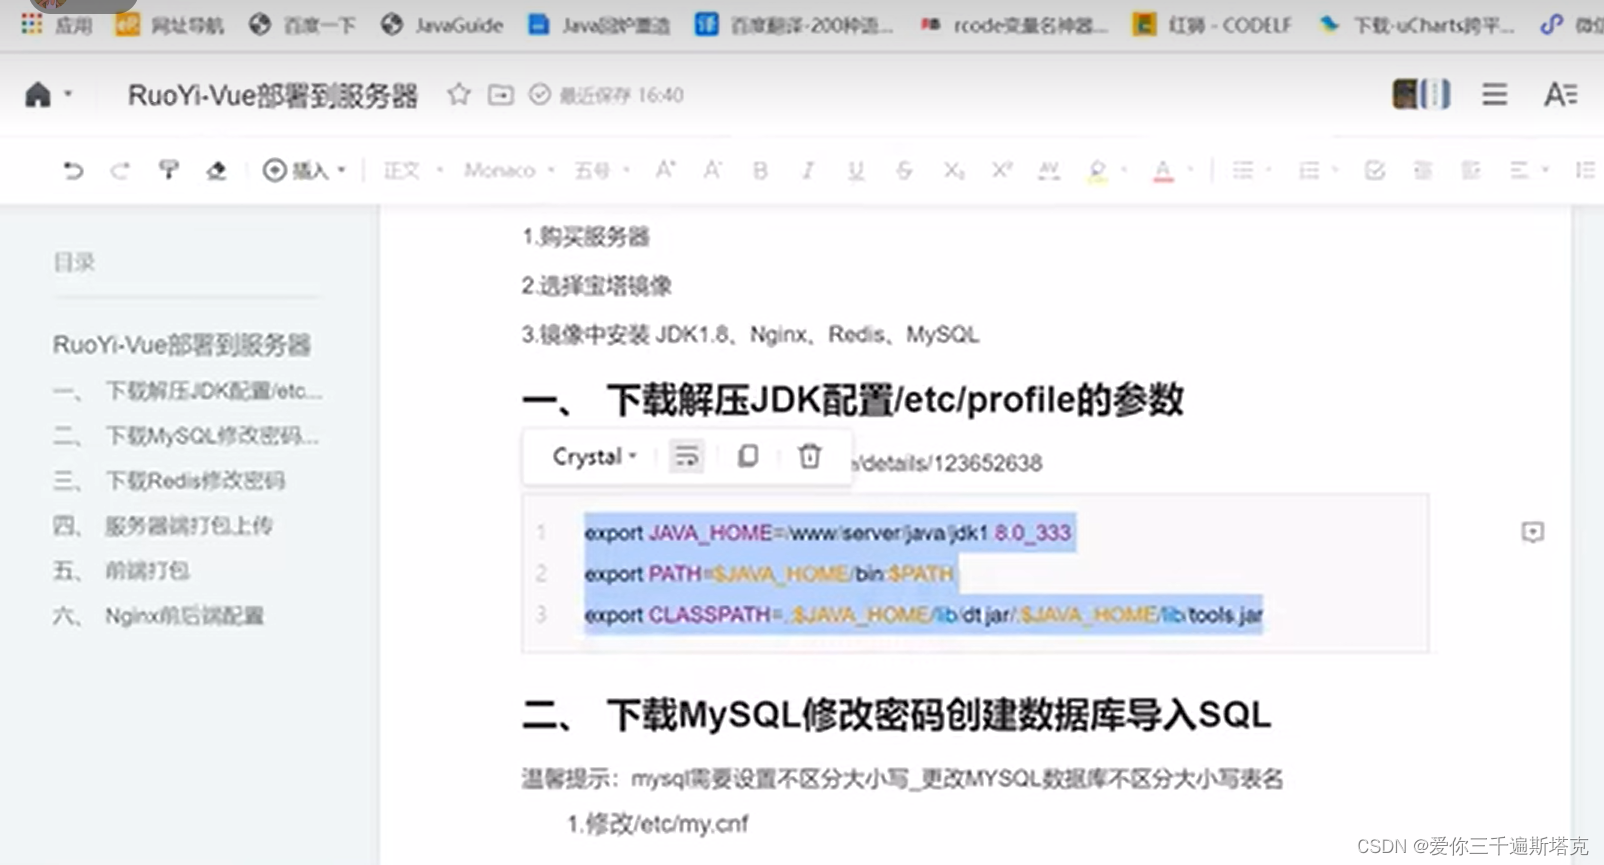
Task: Add comment using icon right of code block
Action: coord(1532,532)
